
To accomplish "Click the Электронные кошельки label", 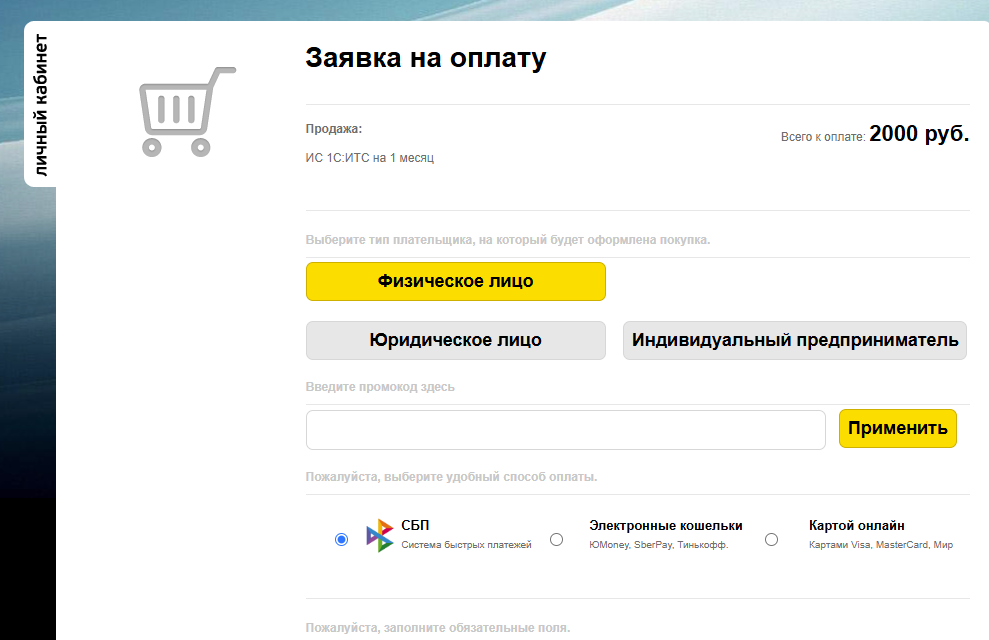I will click(x=666, y=525).
